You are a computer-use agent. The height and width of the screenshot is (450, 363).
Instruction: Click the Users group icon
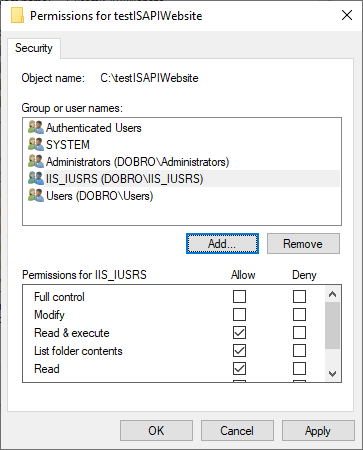coord(36,196)
